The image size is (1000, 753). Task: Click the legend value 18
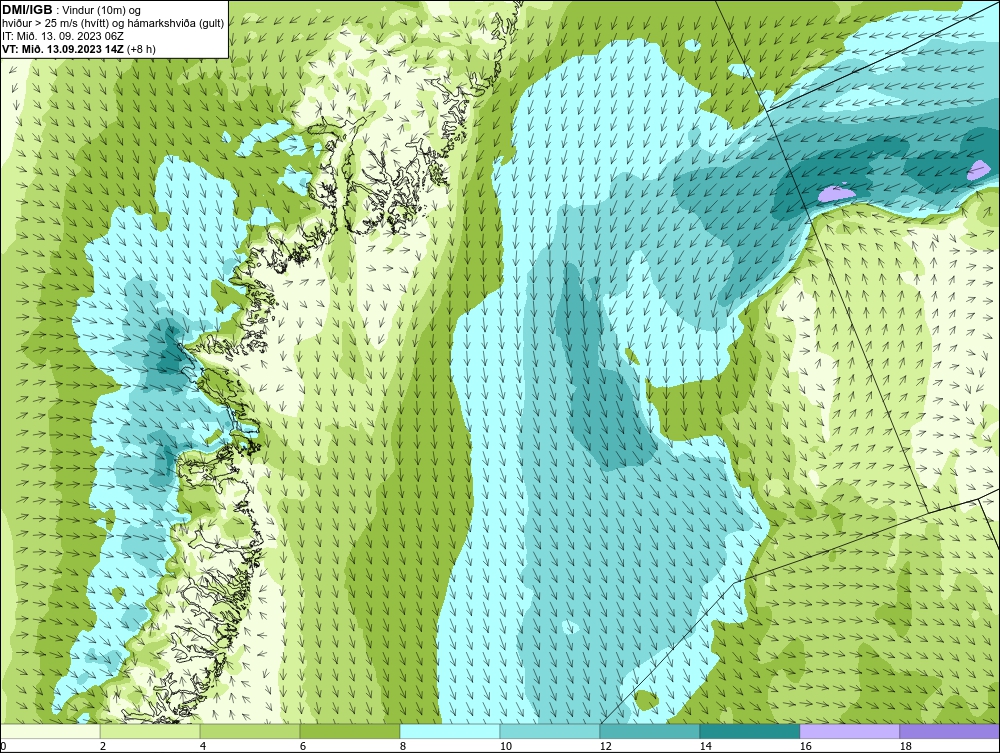[906, 746]
